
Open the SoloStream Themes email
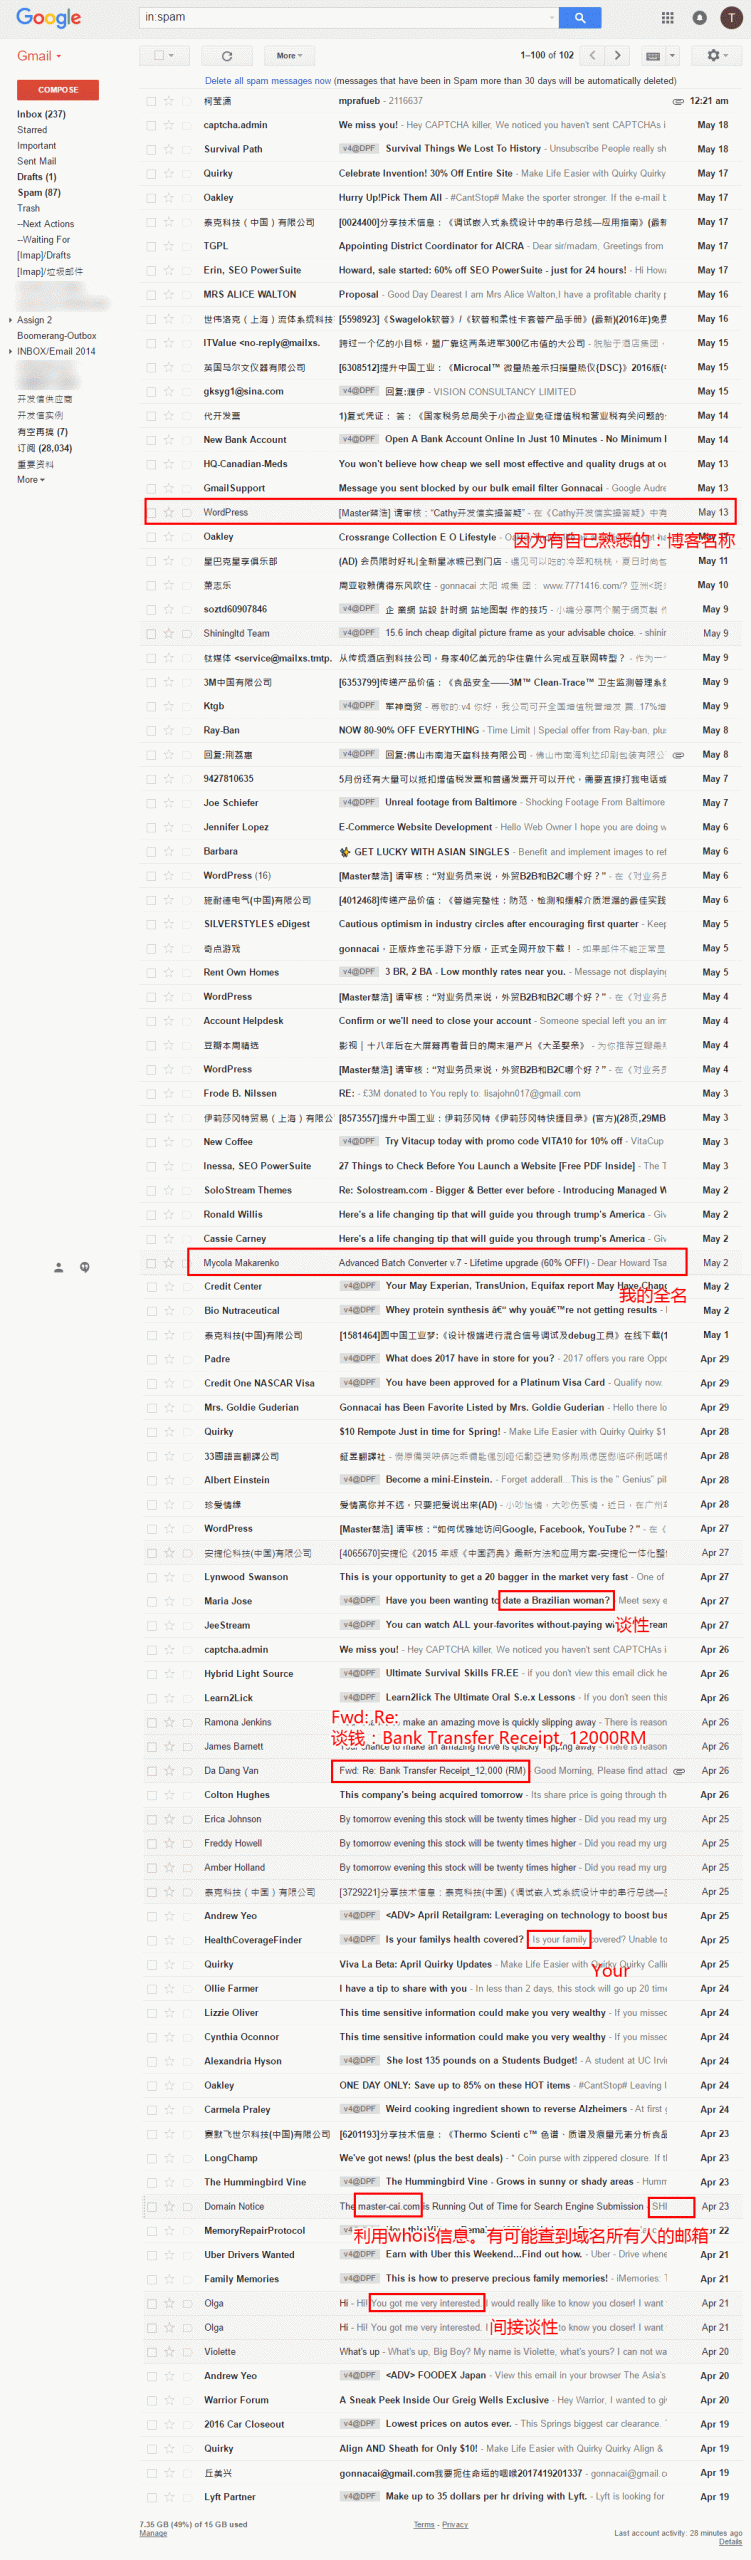[x=440, y=1190]
